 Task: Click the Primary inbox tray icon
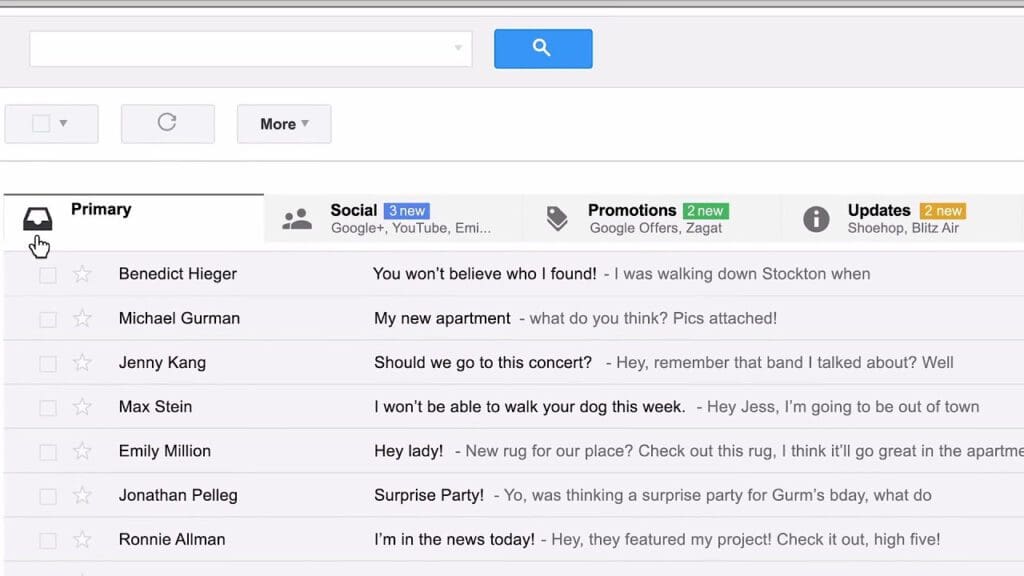pyautogui.click(x=39, y=215)
